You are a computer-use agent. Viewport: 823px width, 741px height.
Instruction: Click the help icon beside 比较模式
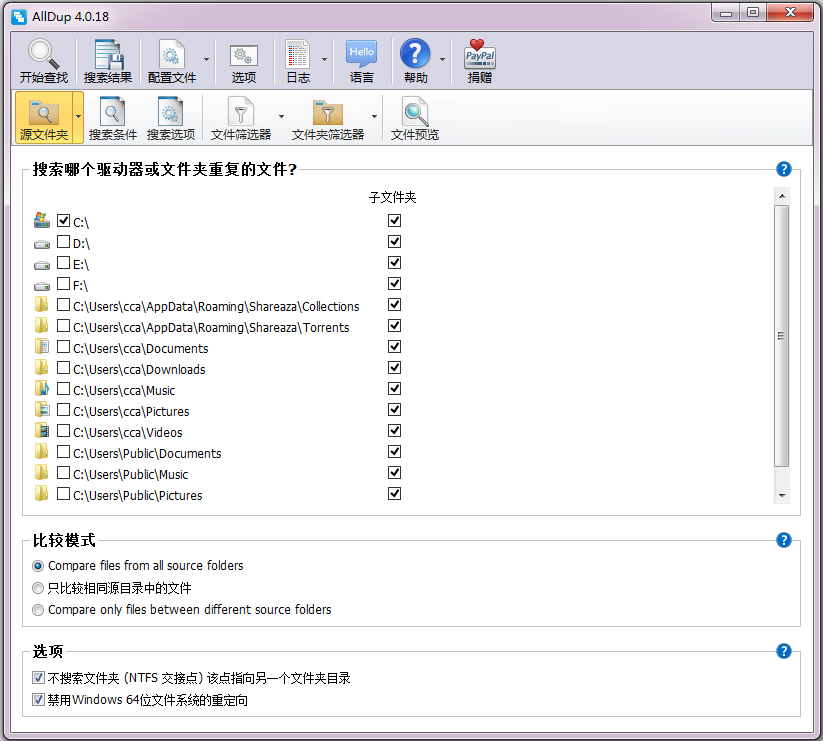(784, 540)
